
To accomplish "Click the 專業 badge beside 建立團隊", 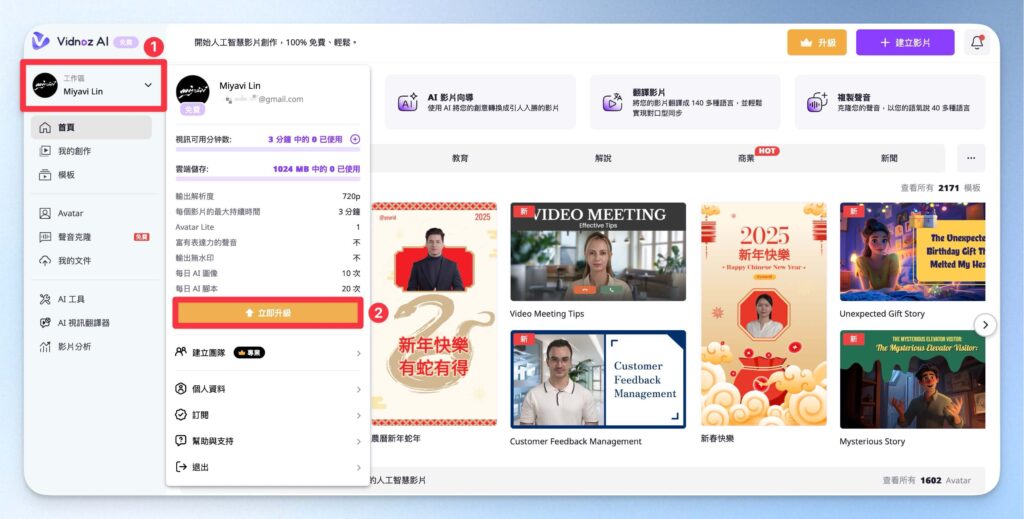I will 249,353.
